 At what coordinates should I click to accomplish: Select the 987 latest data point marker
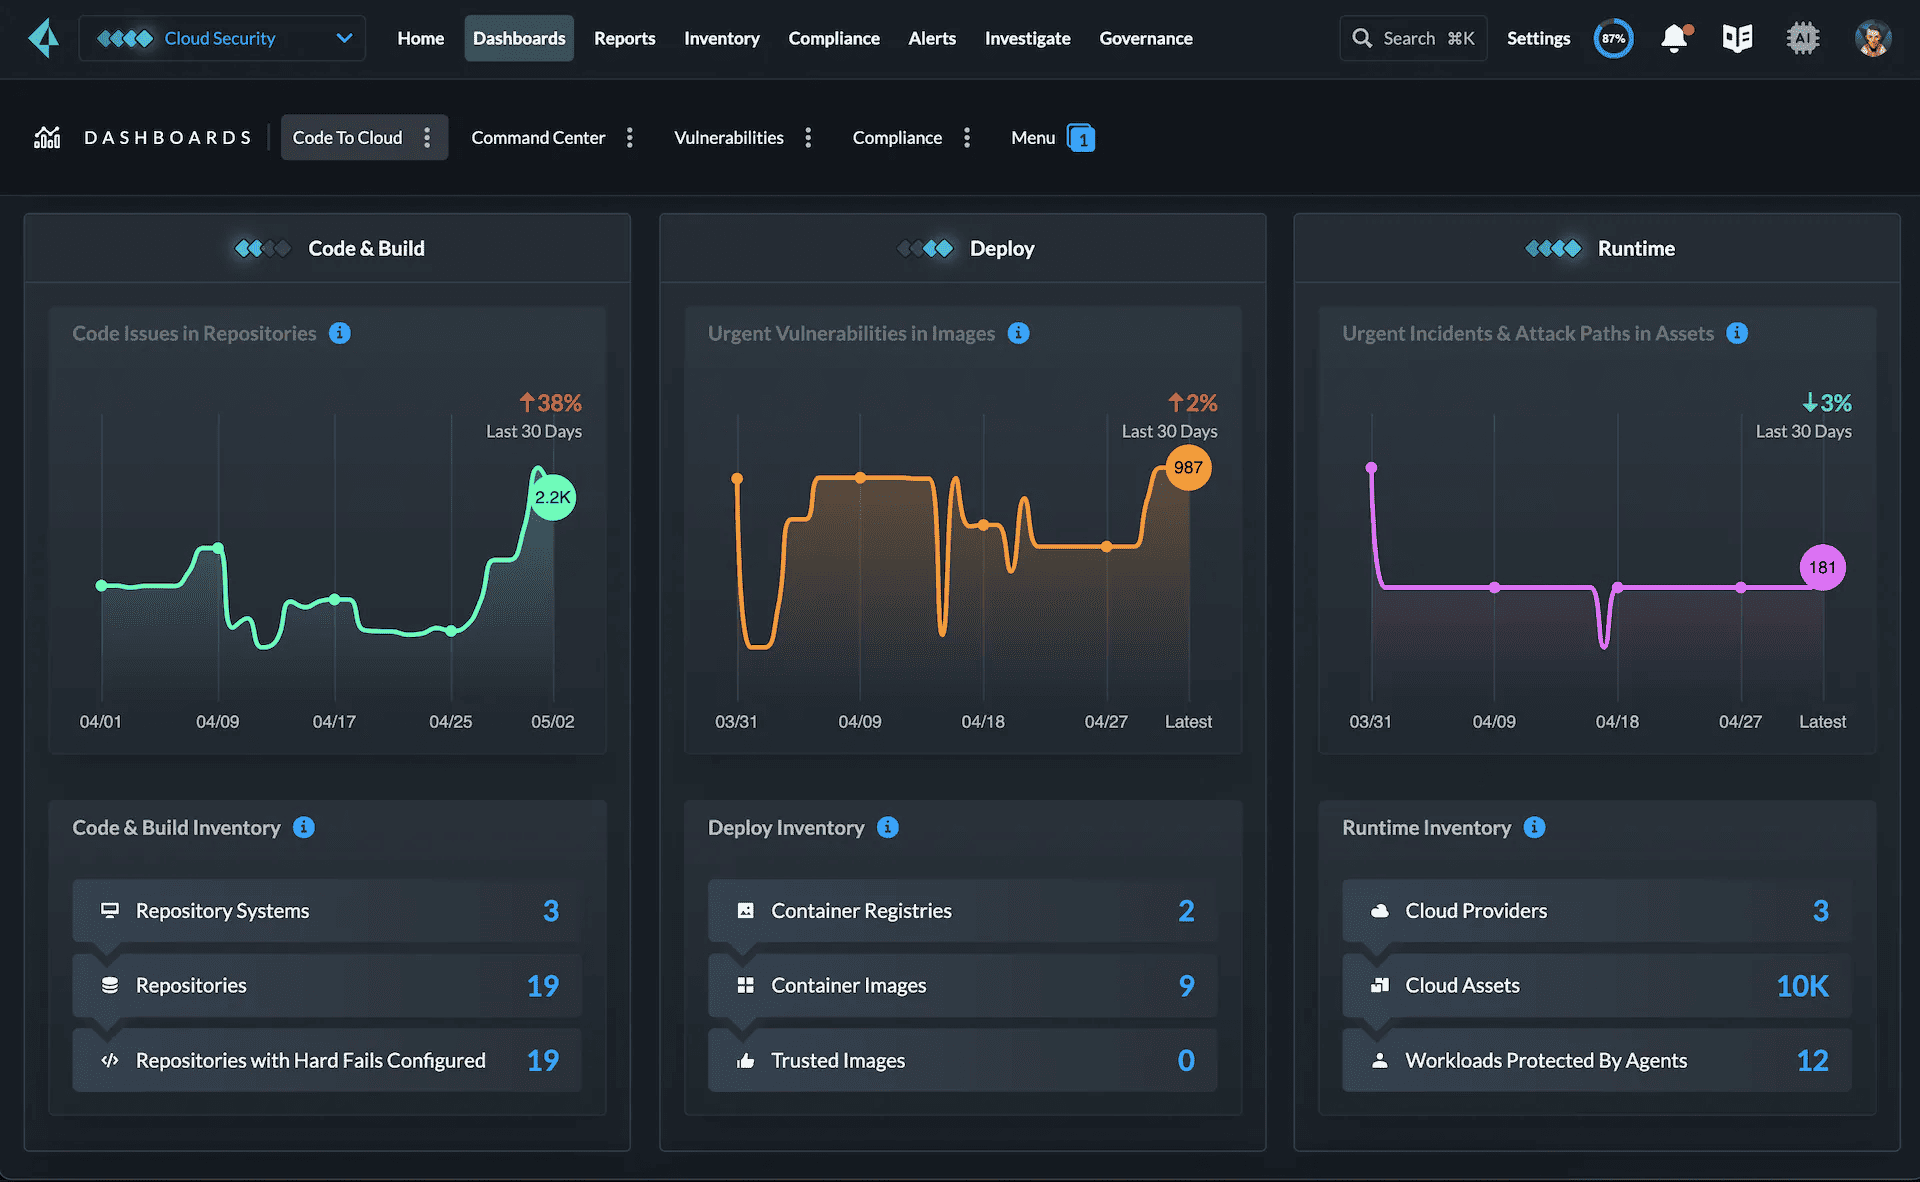point(1188,467)
